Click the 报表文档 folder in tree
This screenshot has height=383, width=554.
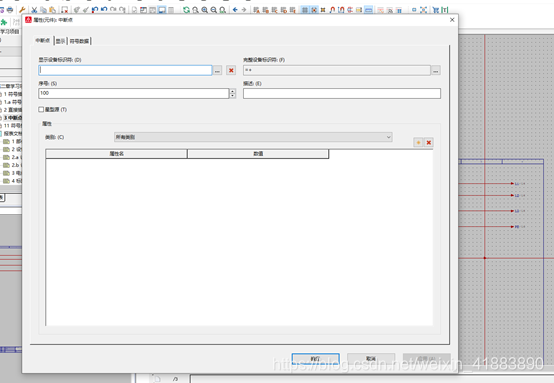point(12,134)
